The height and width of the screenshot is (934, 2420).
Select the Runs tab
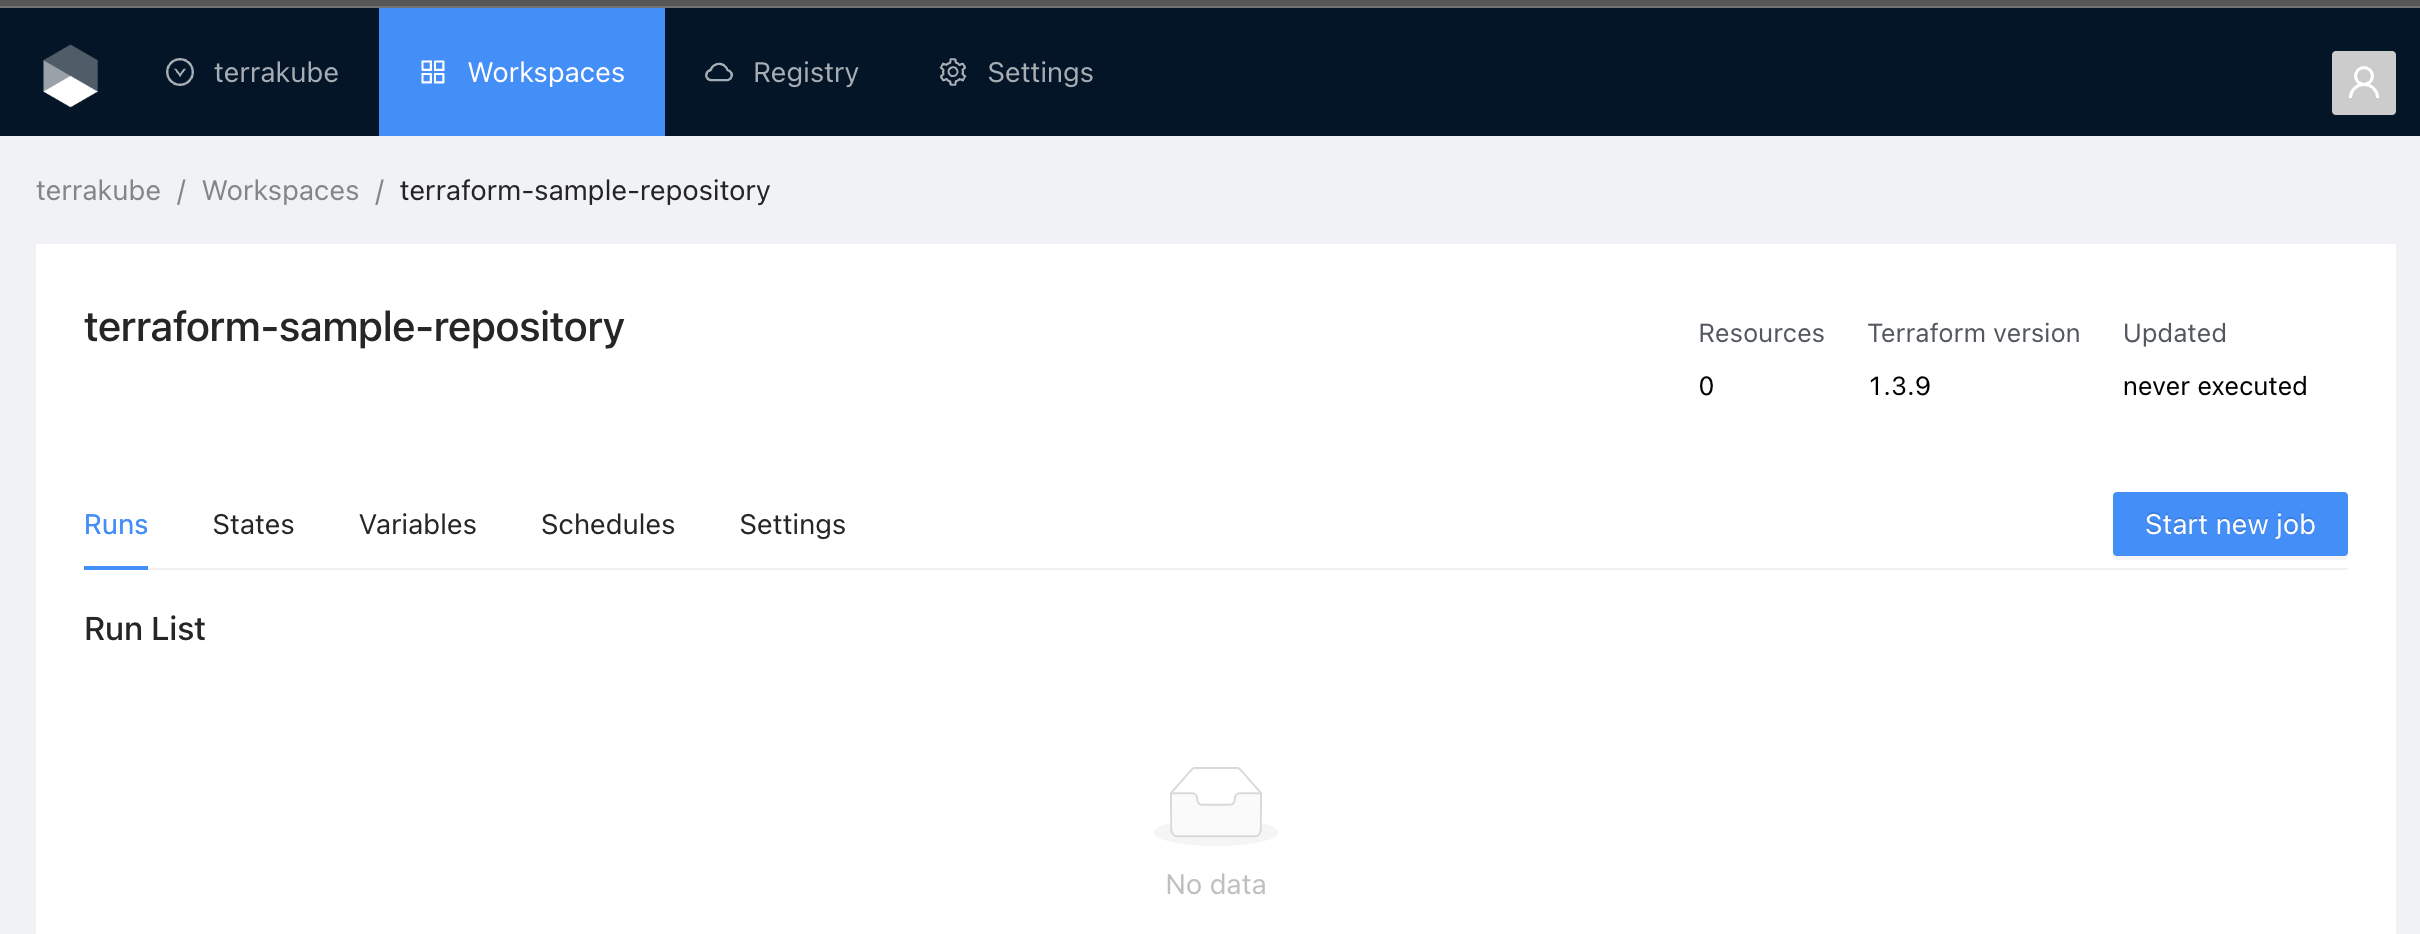pos(116,525)
